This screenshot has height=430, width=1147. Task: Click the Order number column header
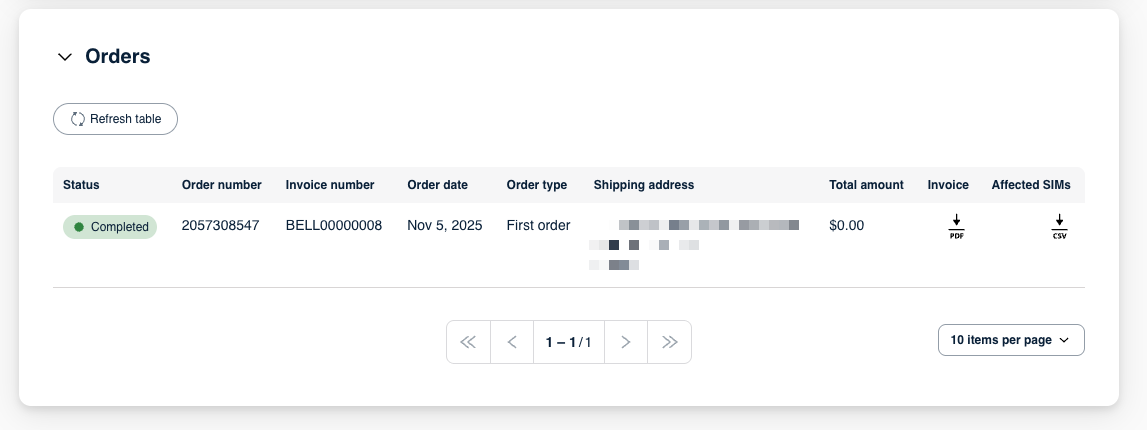coord(222,185)
